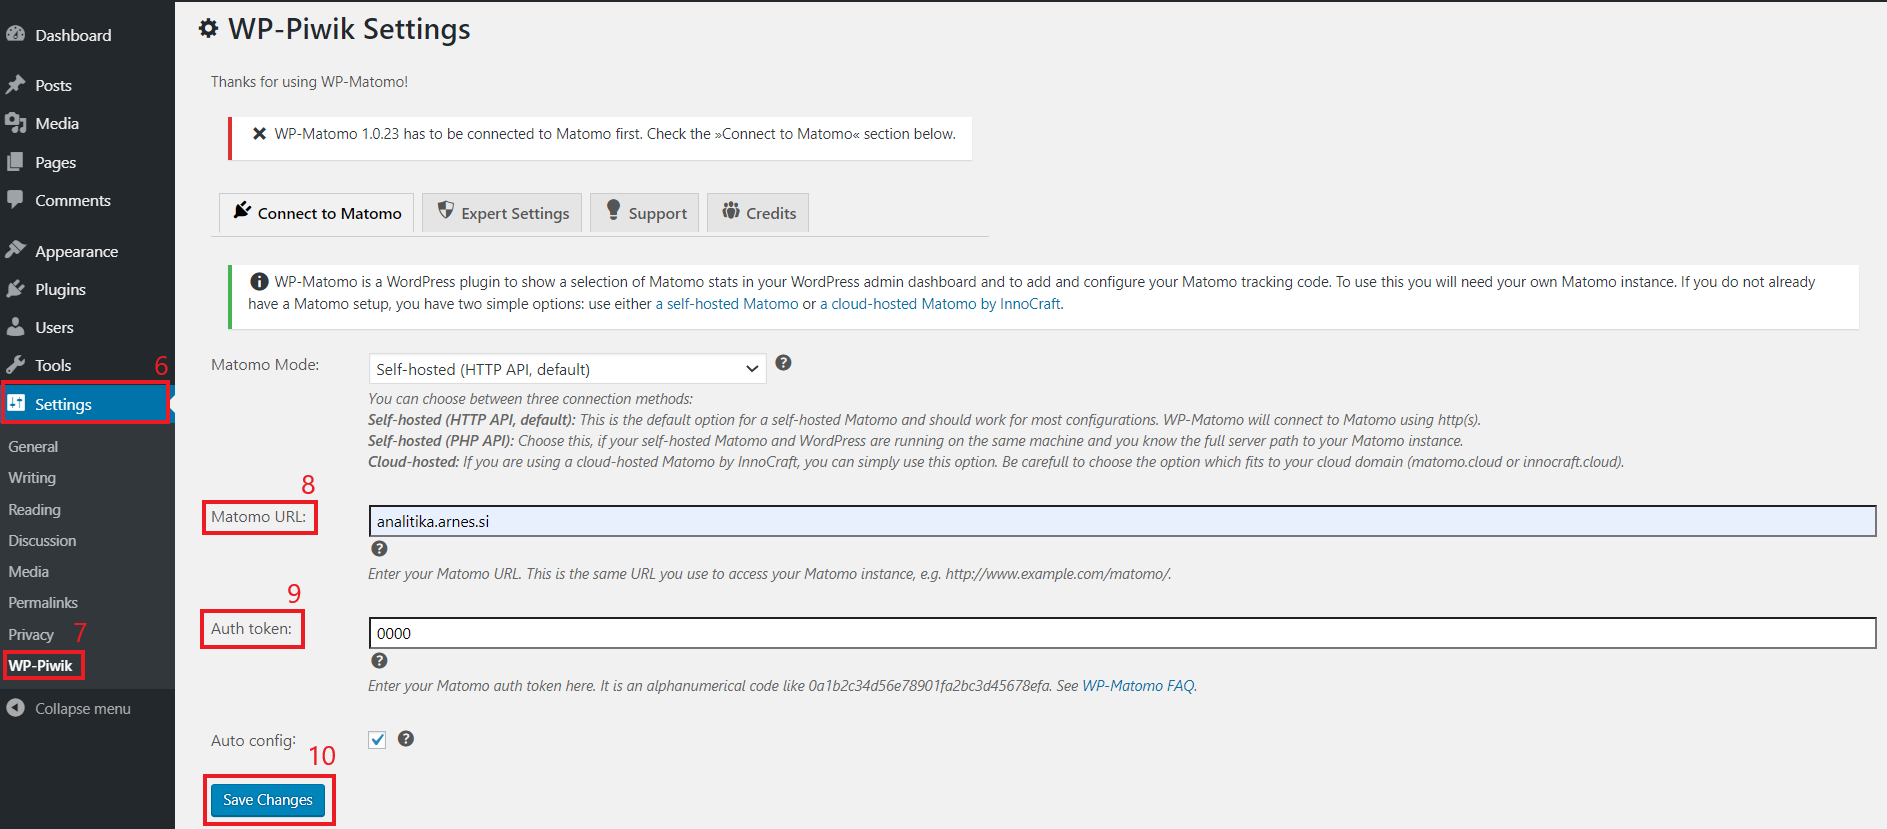Toggle the Auto config checkbox
The height and width of the screenshot is (829, 1887).
tap(377, 740)
